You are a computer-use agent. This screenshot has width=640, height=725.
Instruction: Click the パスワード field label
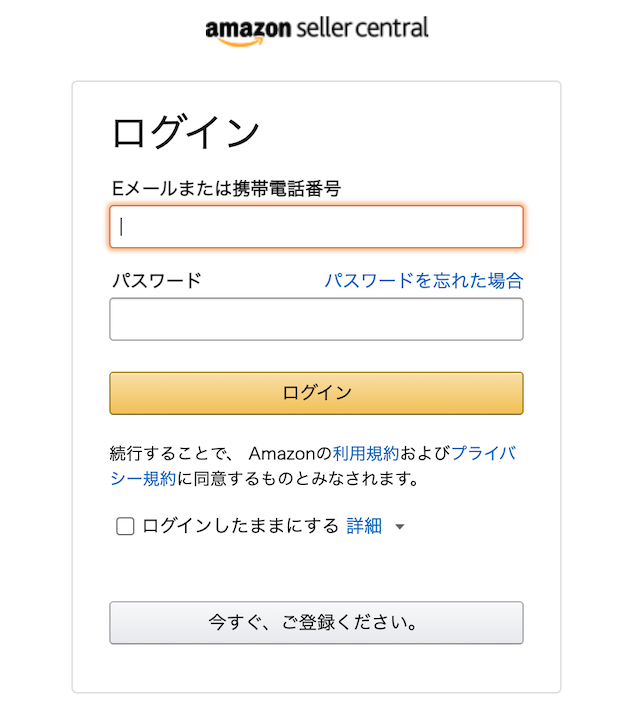pos(155,280)
